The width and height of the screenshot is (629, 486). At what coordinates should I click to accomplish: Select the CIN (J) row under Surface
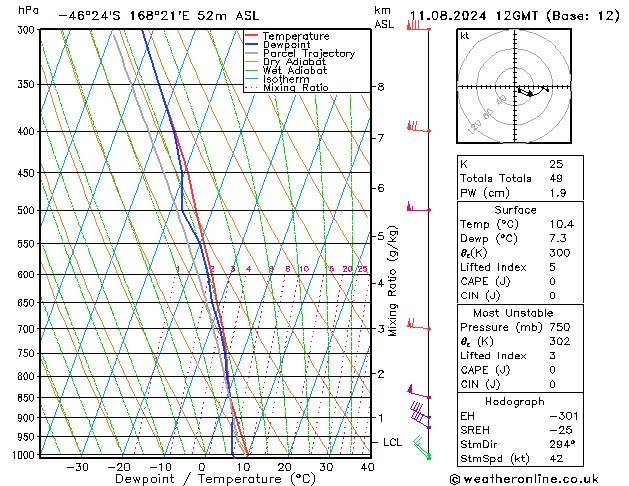pos(520,296)
